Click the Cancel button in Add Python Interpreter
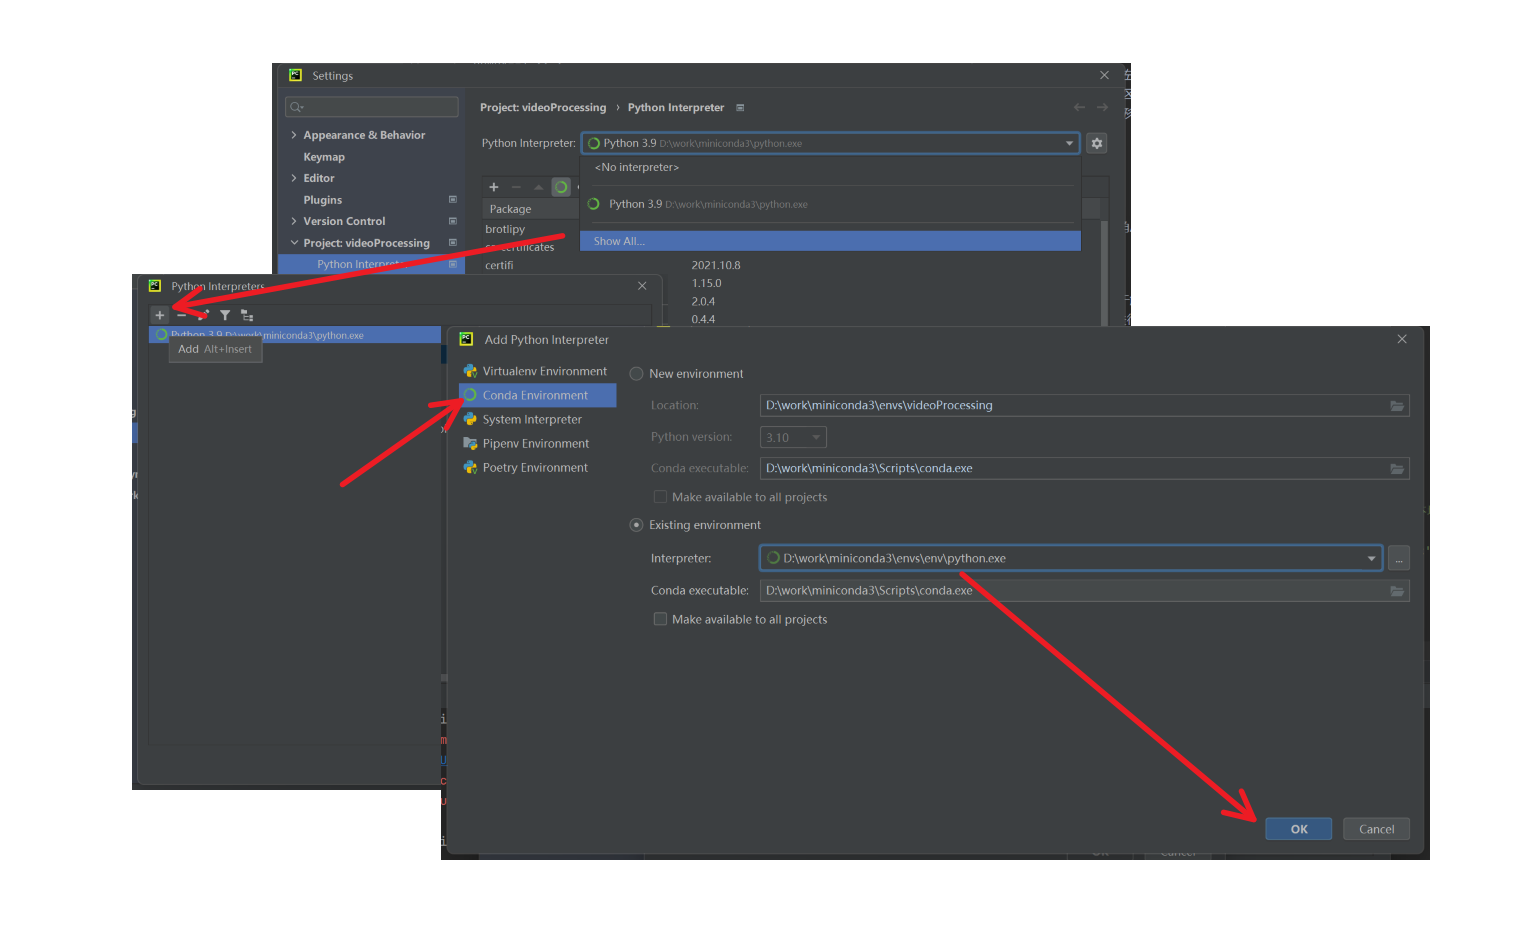1539x946 pixels. pyautogui.click(x=1376, y=829)
